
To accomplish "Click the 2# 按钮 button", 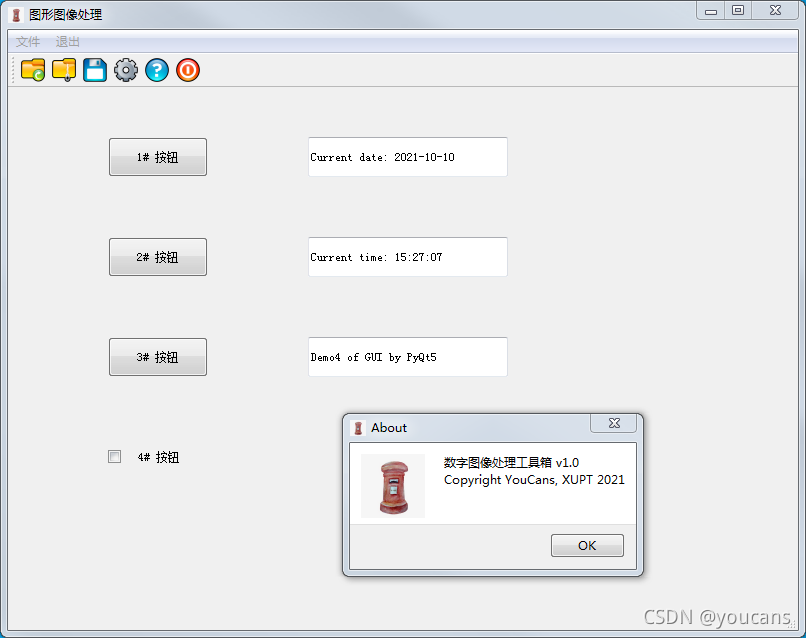I will [158, 257].
